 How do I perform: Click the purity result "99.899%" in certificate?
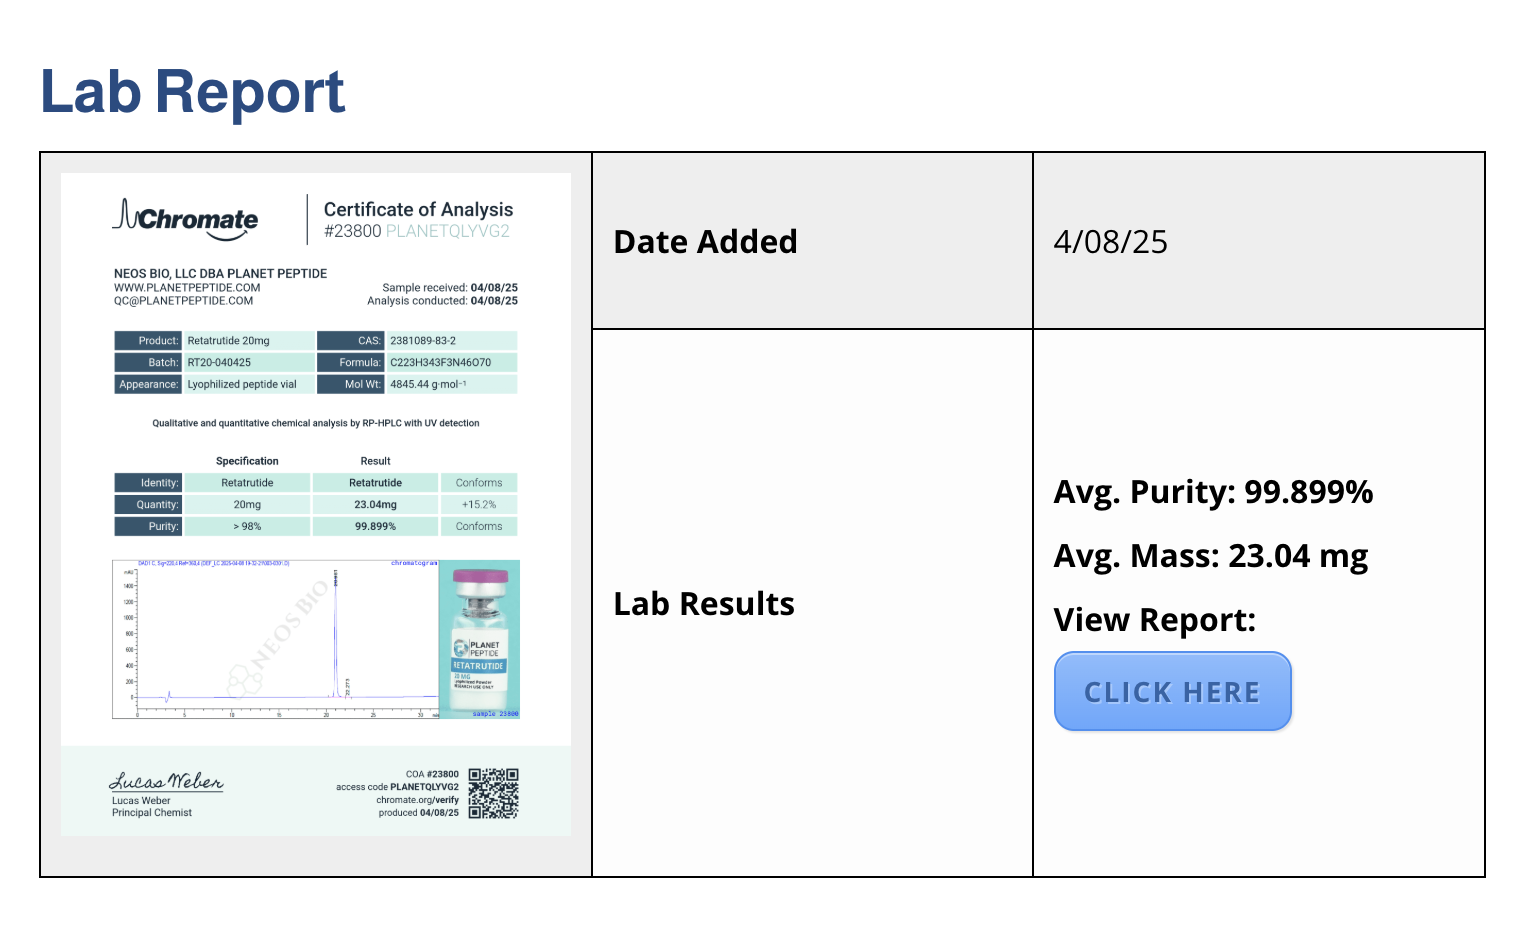click(x=375, y=526)
